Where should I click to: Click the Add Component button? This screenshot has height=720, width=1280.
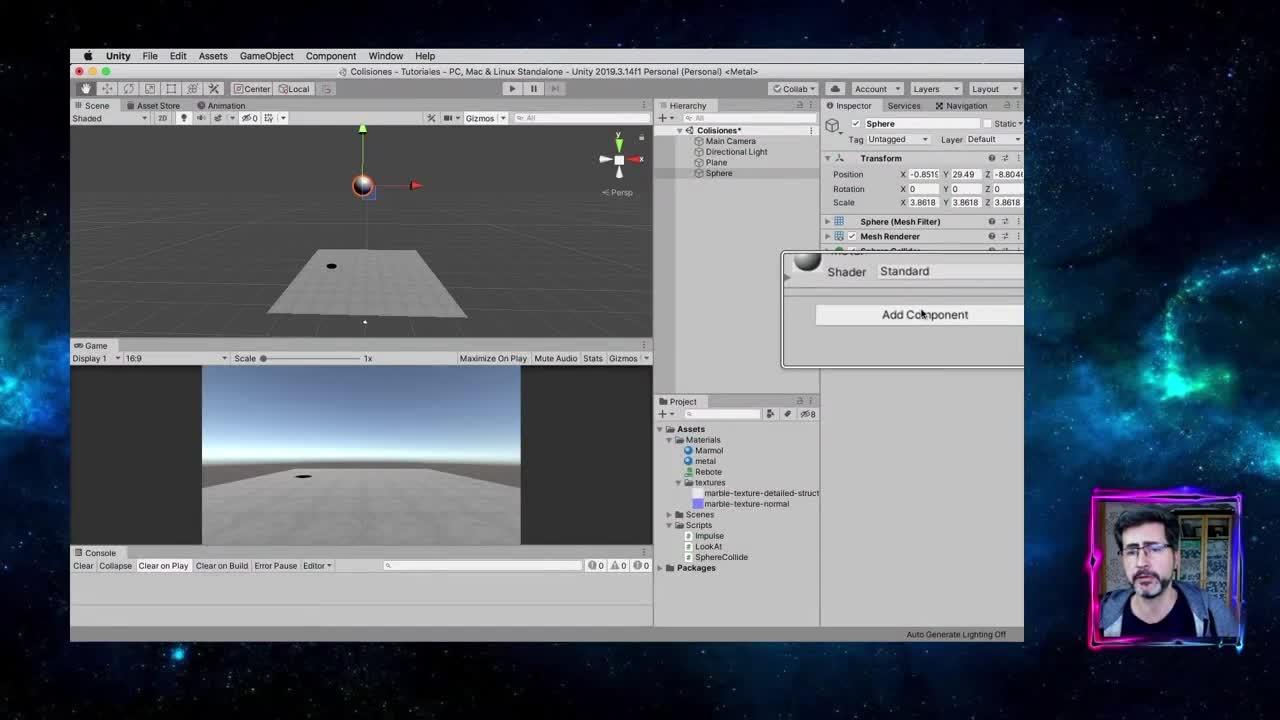[x=924, y=315]
